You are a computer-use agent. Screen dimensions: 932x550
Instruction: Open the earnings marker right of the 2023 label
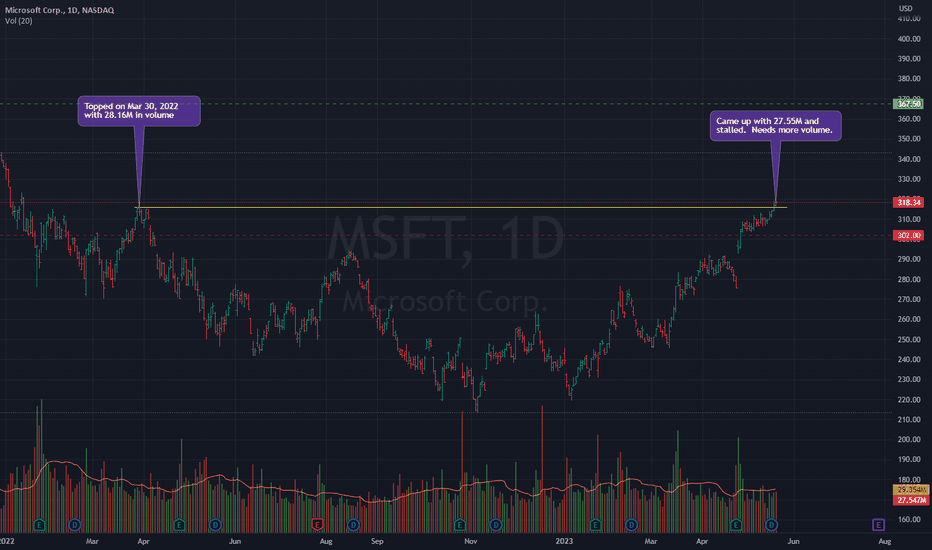coord(596,524)
